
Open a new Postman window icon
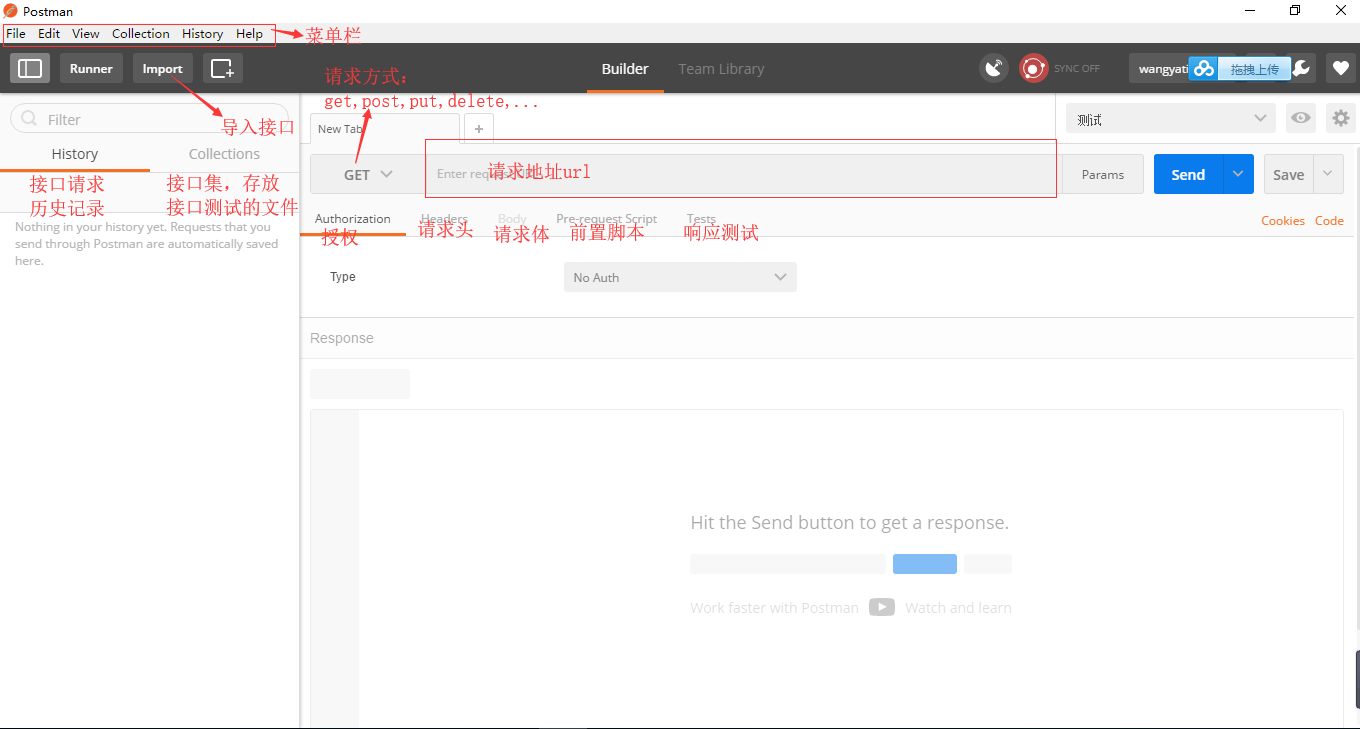pyautogui.click(x=223, y=68)
